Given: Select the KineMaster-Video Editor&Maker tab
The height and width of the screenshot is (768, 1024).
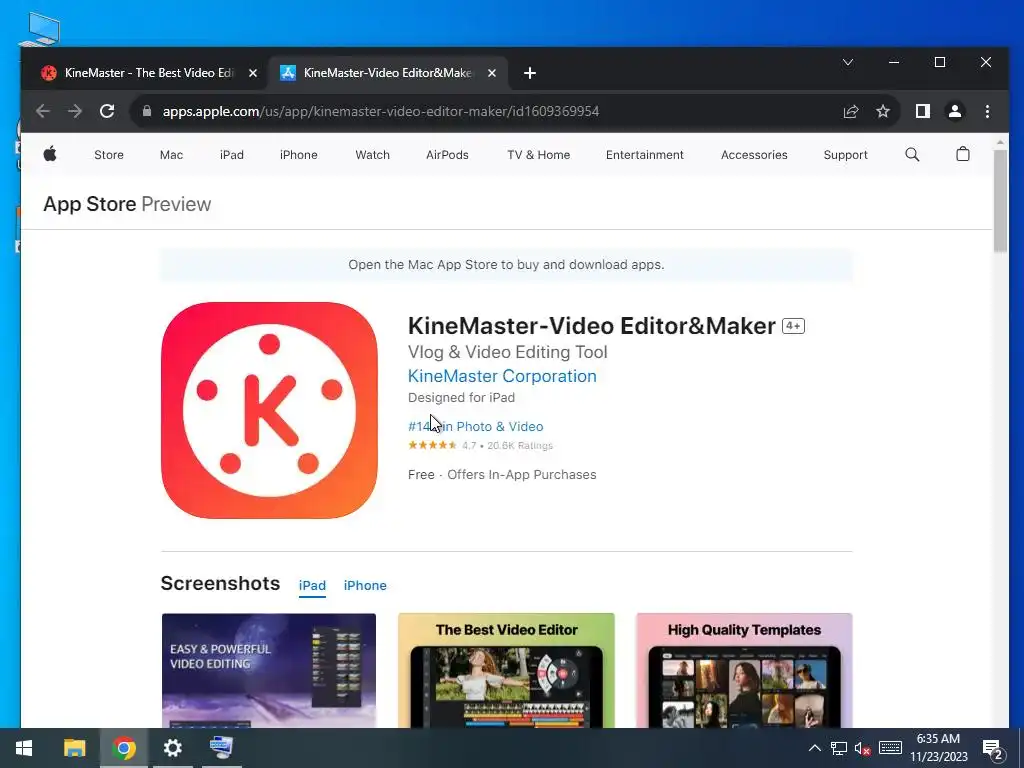Looking at the screenshot, I should [388, 73].
